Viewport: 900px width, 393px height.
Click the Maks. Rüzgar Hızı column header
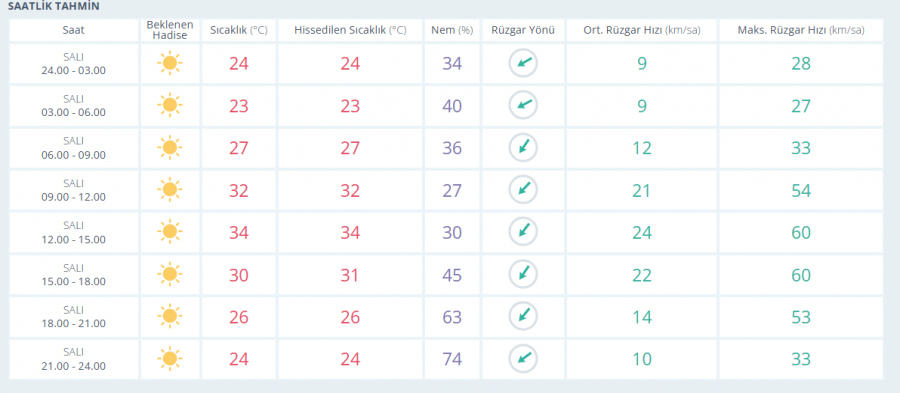(801, 30)
